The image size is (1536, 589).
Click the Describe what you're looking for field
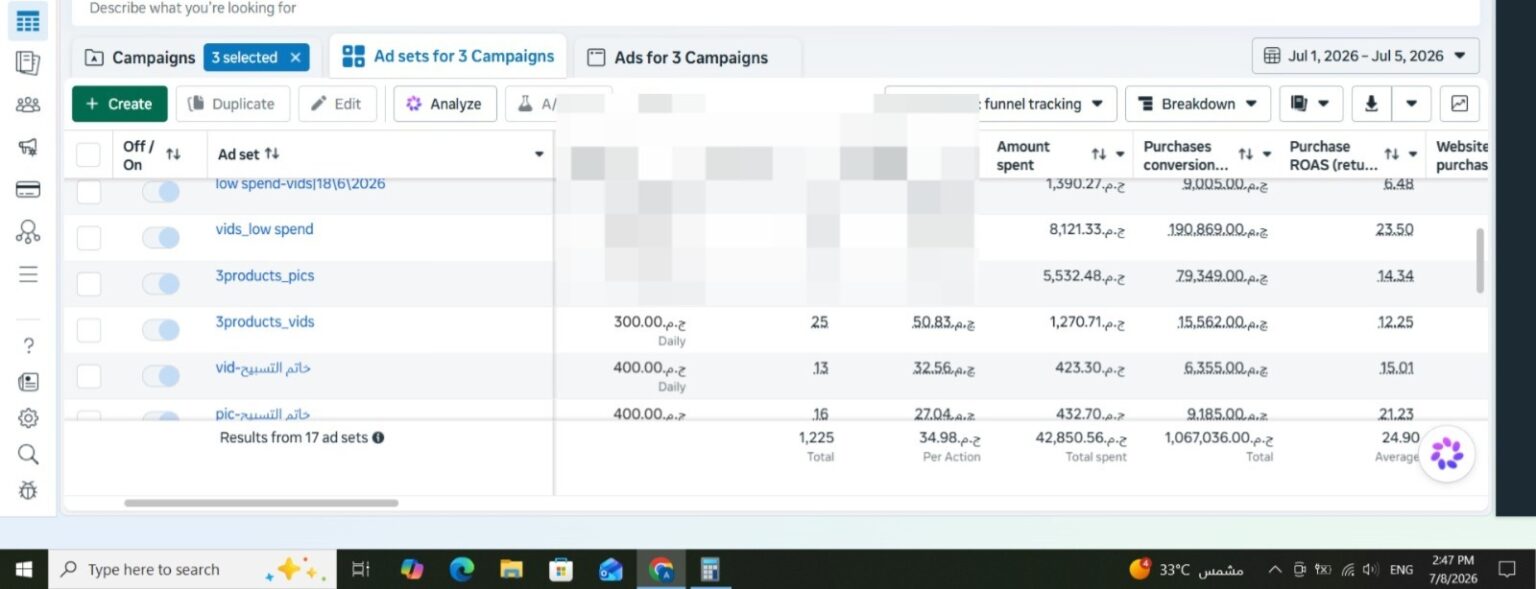click(775, 10)
